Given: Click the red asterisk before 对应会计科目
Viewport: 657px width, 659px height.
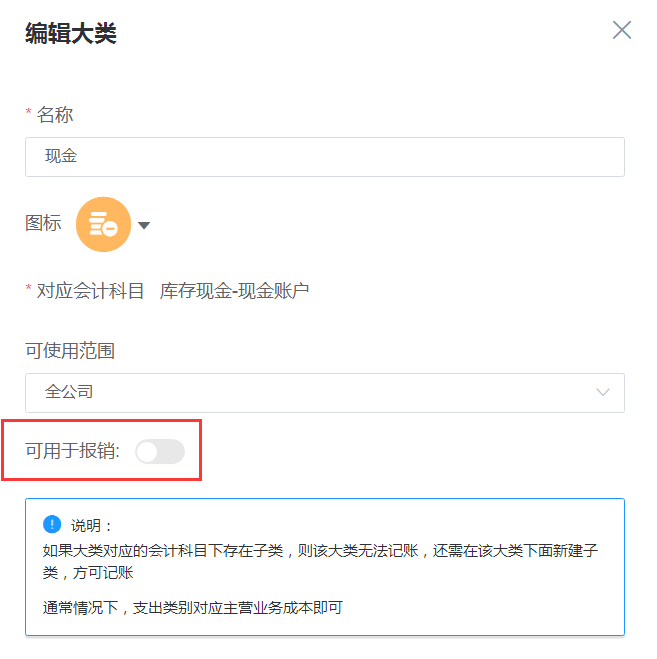Looking at the screenshot, I should tap(29, 288).
